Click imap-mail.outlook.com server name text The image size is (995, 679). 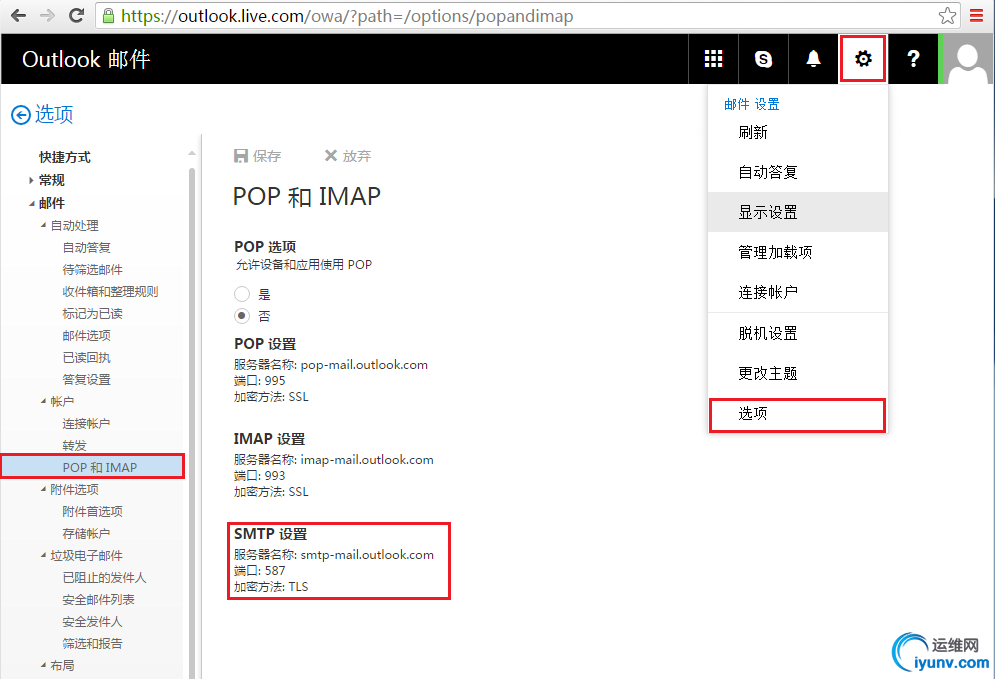[x=367, y=459]
